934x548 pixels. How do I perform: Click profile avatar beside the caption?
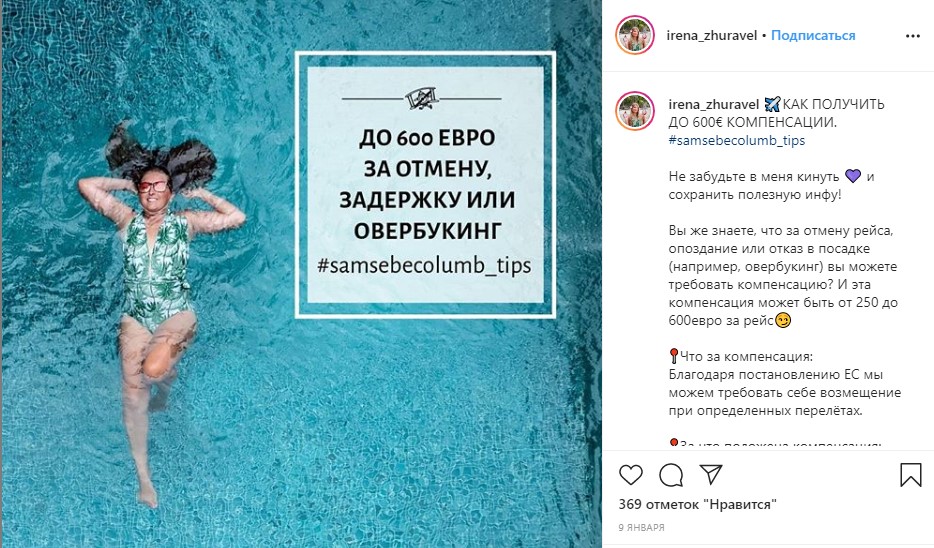635,111
